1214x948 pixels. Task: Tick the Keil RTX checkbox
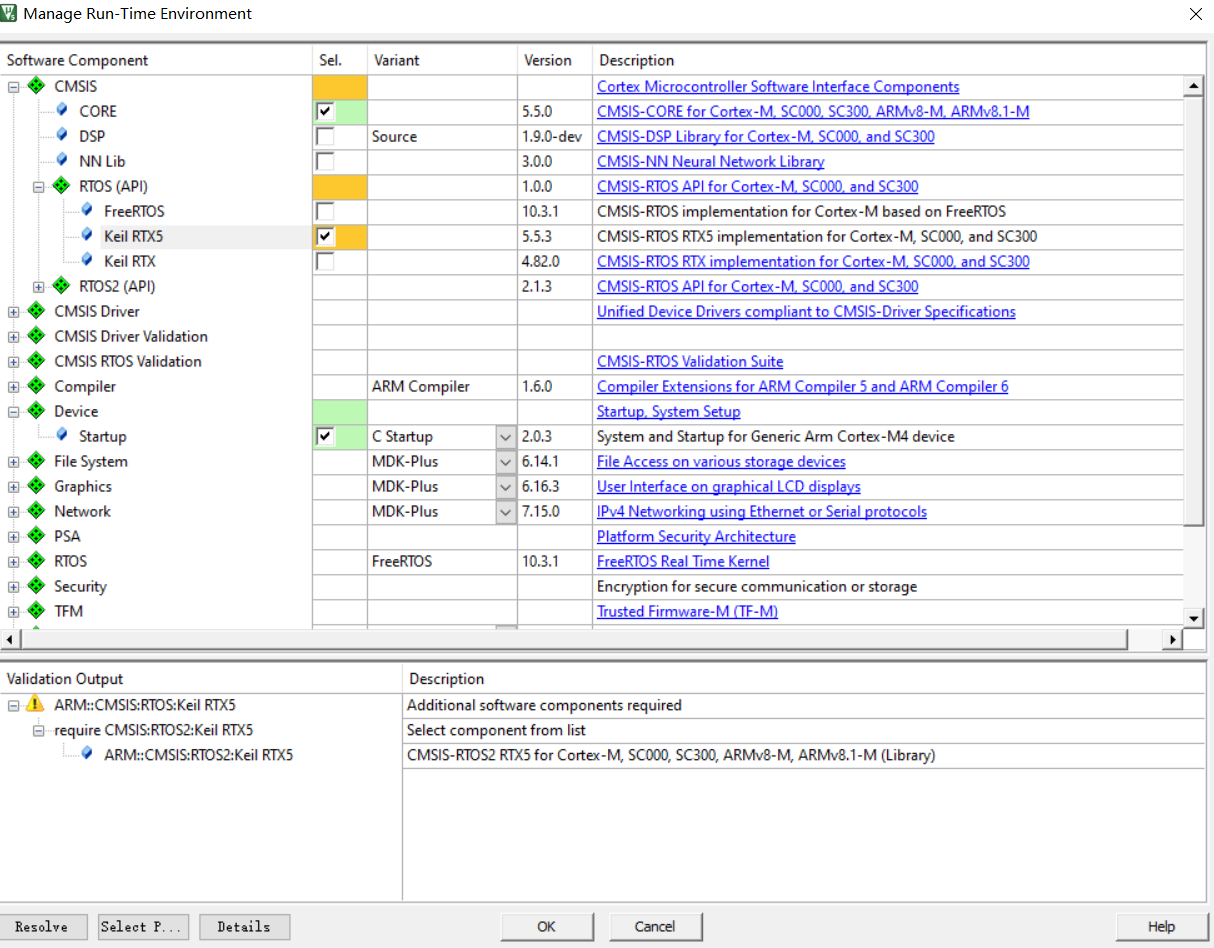click(x=324, y=261)
